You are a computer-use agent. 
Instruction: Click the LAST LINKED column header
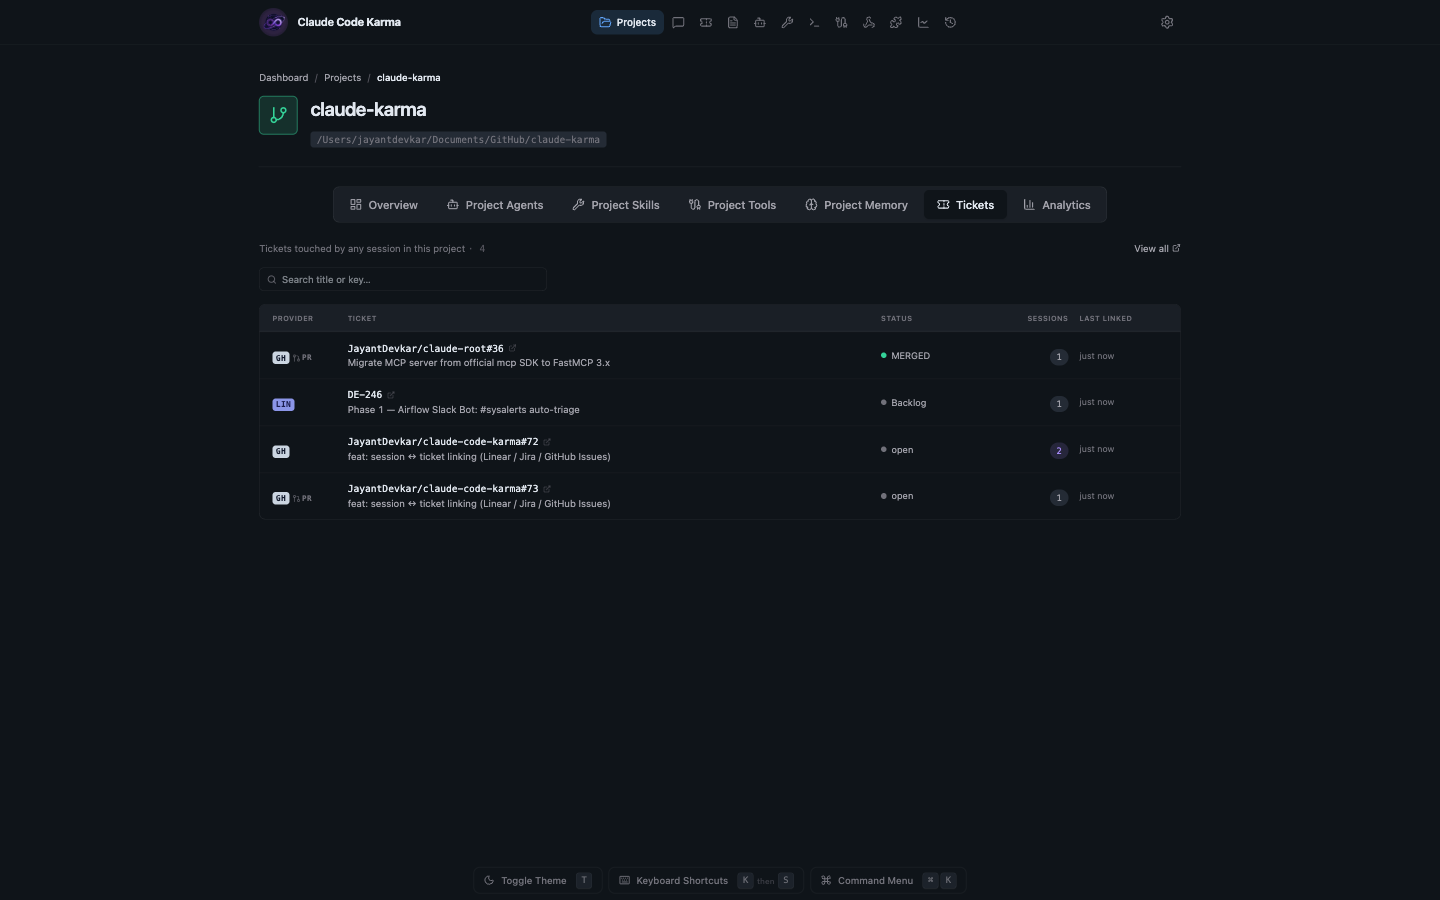click(1106, 319)
